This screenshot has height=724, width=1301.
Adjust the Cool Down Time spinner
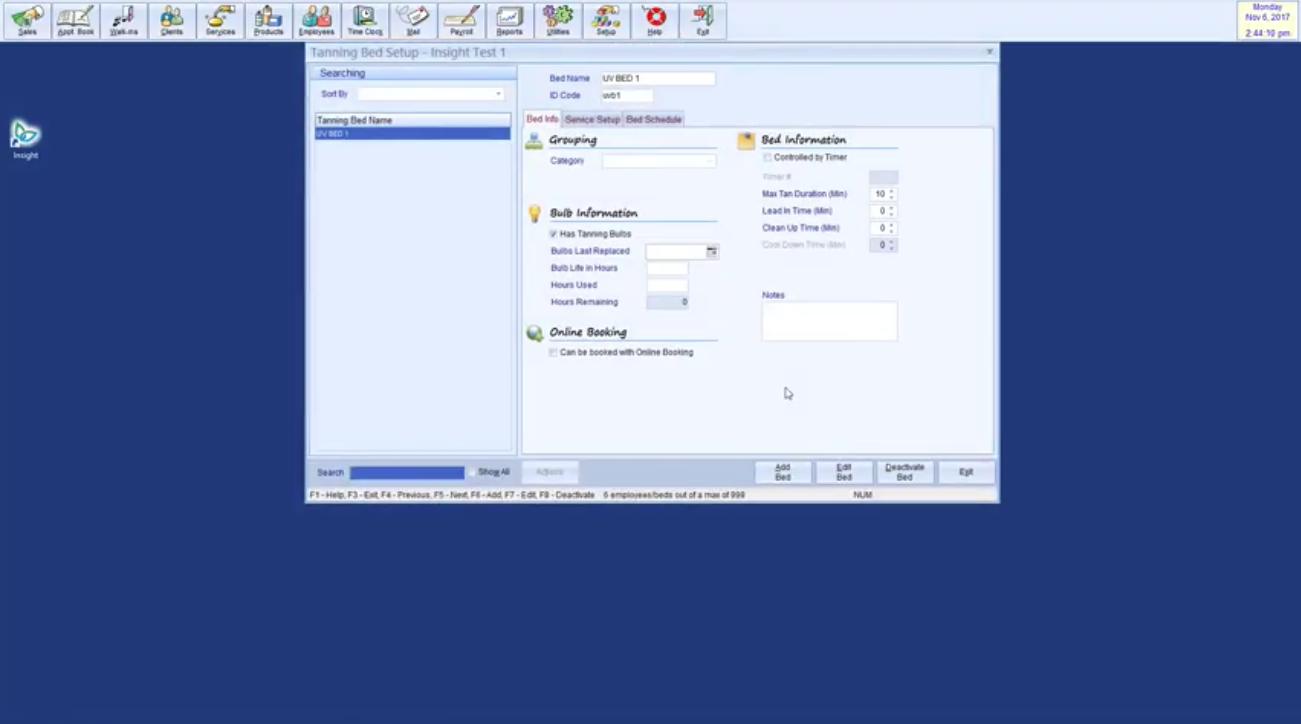pos(891,245)
